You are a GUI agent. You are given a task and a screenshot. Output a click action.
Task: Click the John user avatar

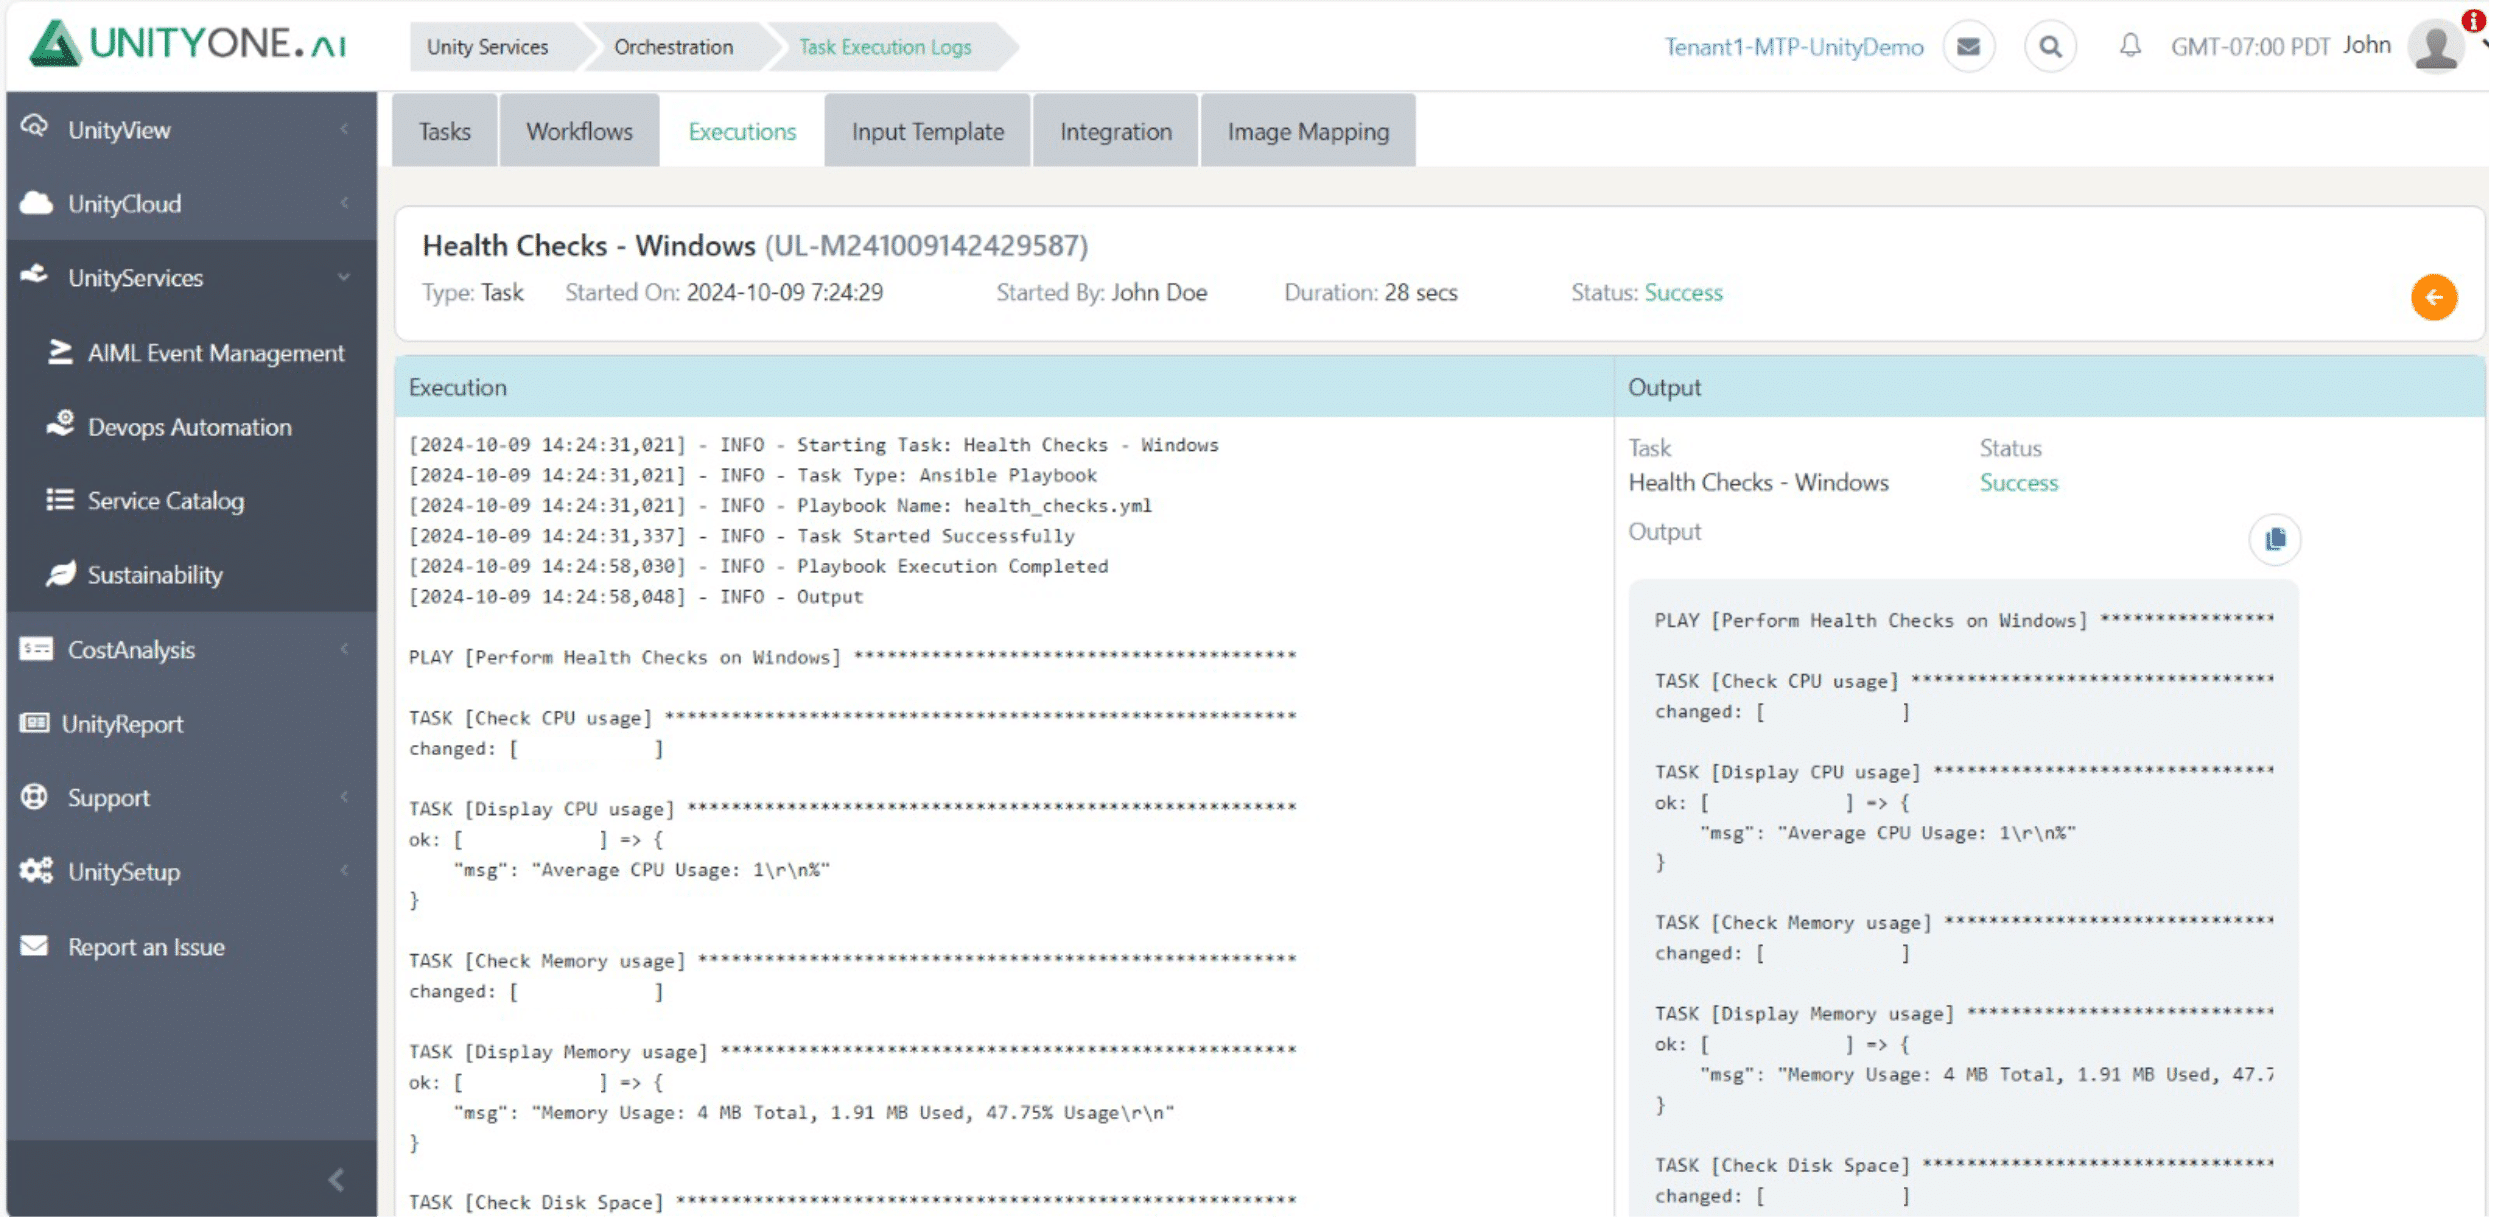2437,46
